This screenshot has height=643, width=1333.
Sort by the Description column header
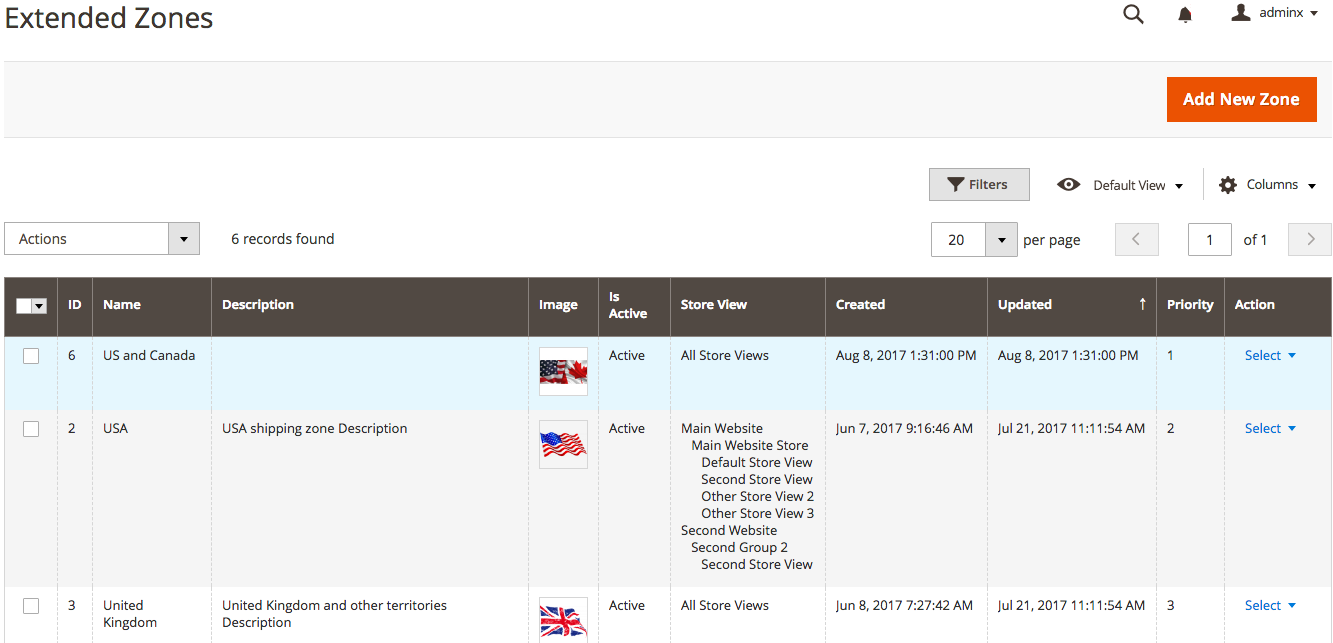click(370, 305)
